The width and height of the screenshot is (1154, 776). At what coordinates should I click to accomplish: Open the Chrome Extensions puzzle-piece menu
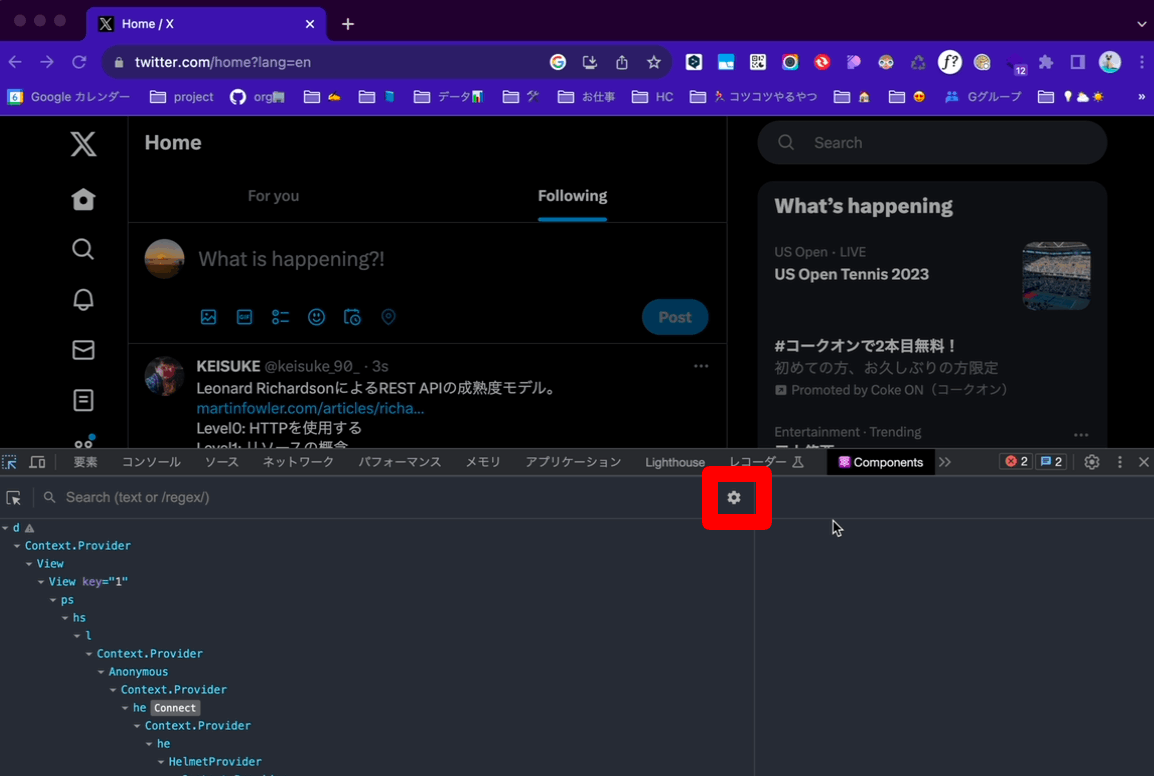point(1046,63)
